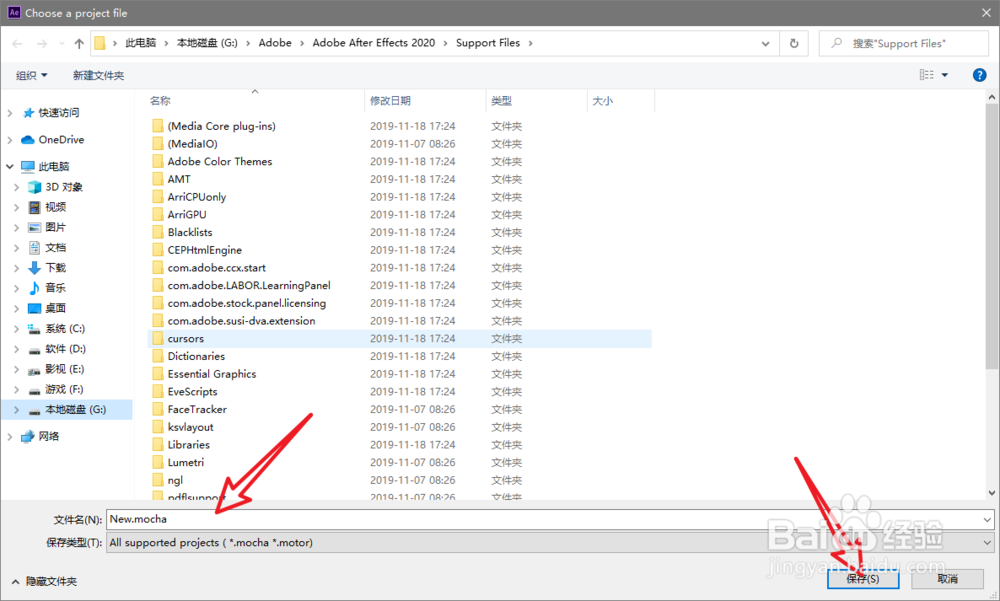Click the 取消 button
This screenshot has height=601, width=1000.
click(x=948, y=579)
